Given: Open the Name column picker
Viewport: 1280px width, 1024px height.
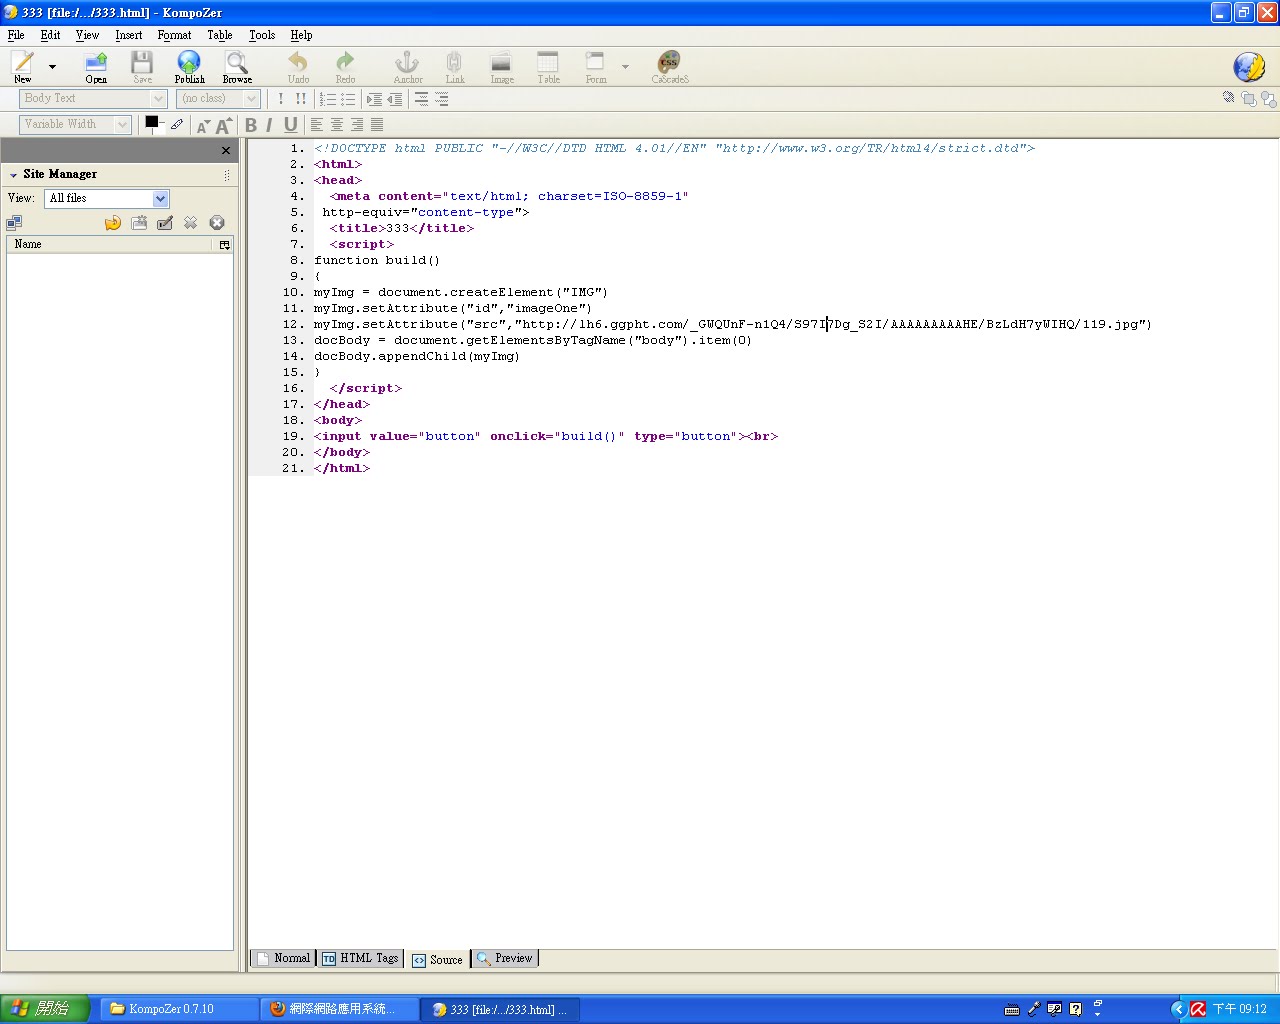Looking at the screenshot, I should pyautogui.click(x=225, y=245).
